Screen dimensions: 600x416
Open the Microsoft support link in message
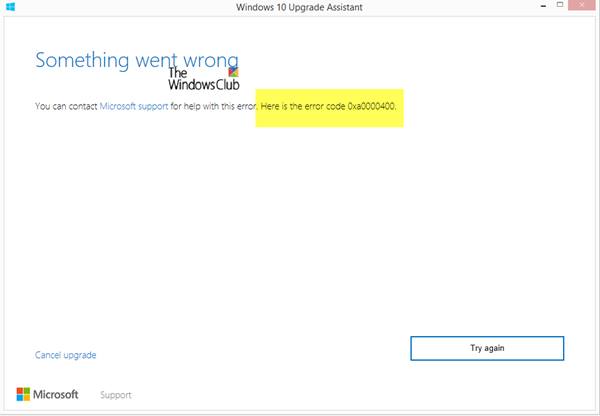click(134, 106)
